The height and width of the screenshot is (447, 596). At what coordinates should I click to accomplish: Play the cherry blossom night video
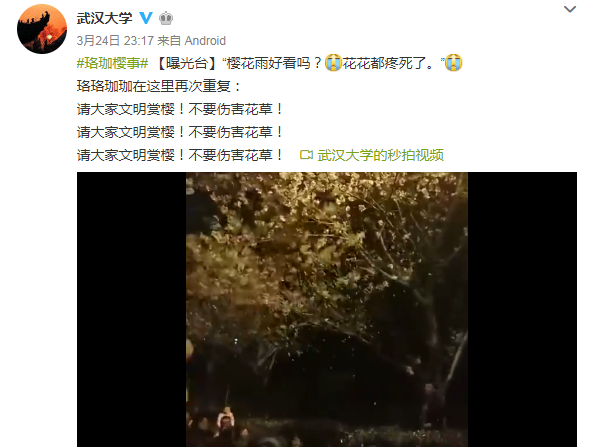tap(327, 309)
